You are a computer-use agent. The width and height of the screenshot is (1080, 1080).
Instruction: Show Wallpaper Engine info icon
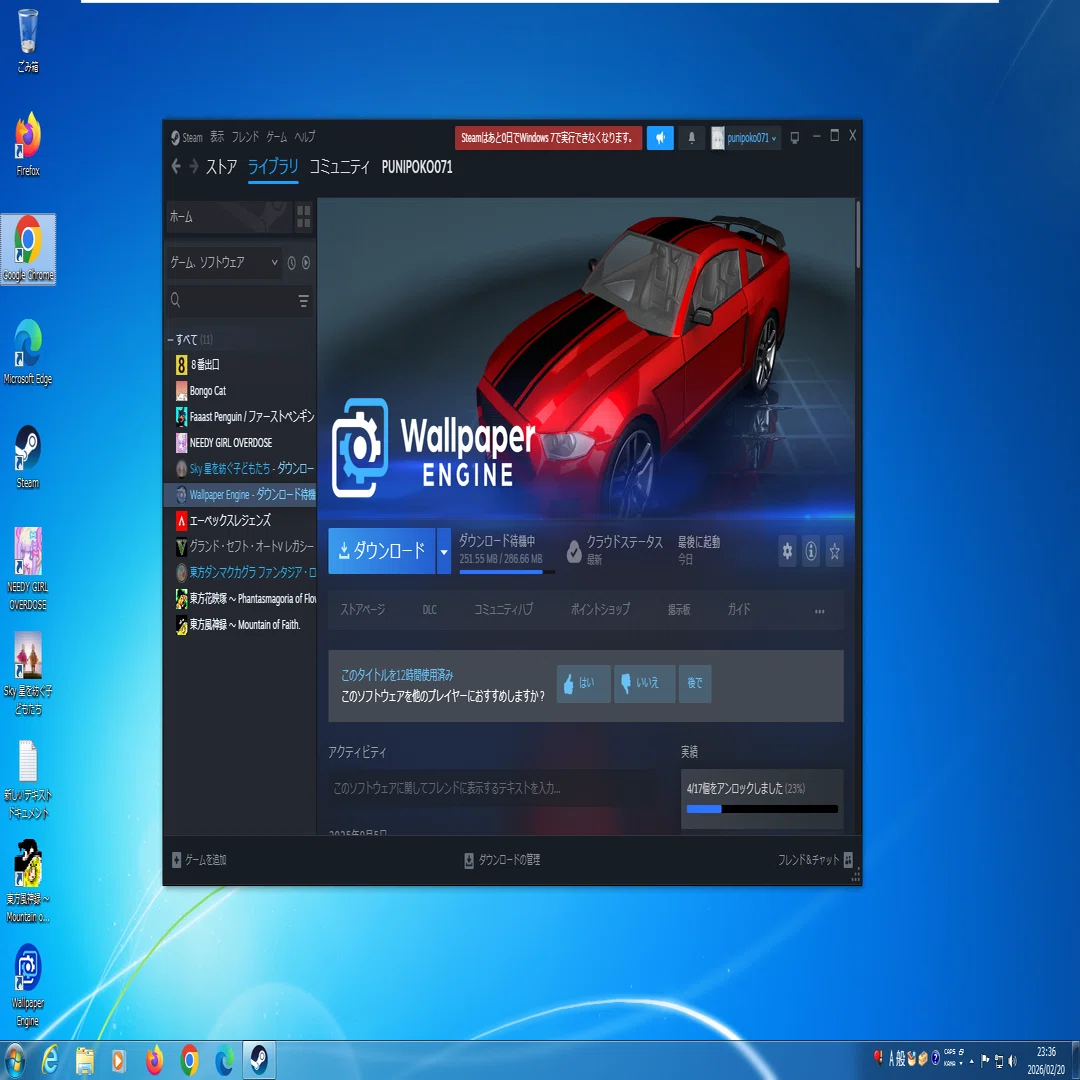[811, 551]
